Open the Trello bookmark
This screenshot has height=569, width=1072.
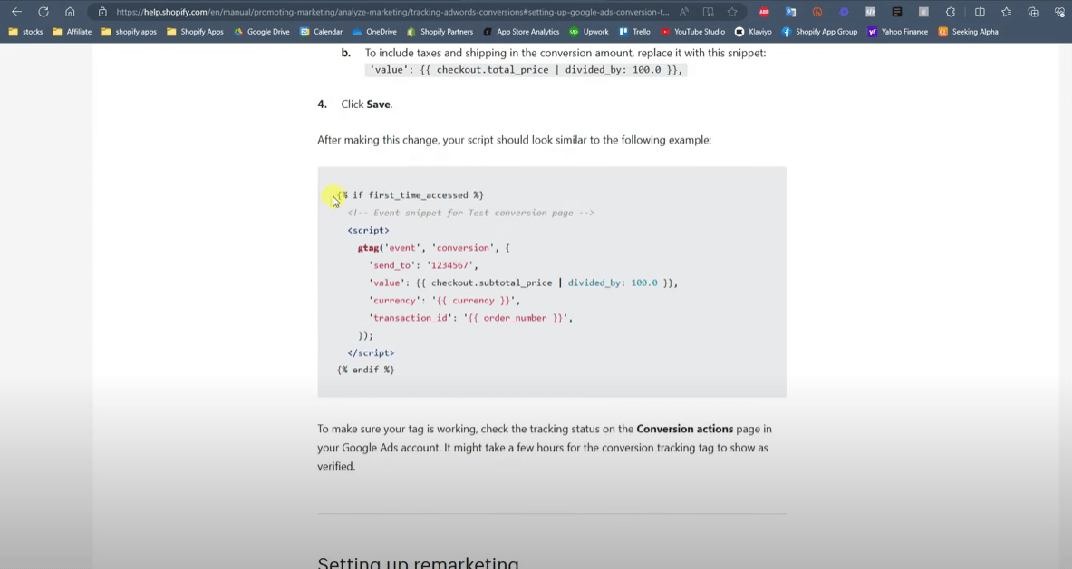click(x=634, y=32)
